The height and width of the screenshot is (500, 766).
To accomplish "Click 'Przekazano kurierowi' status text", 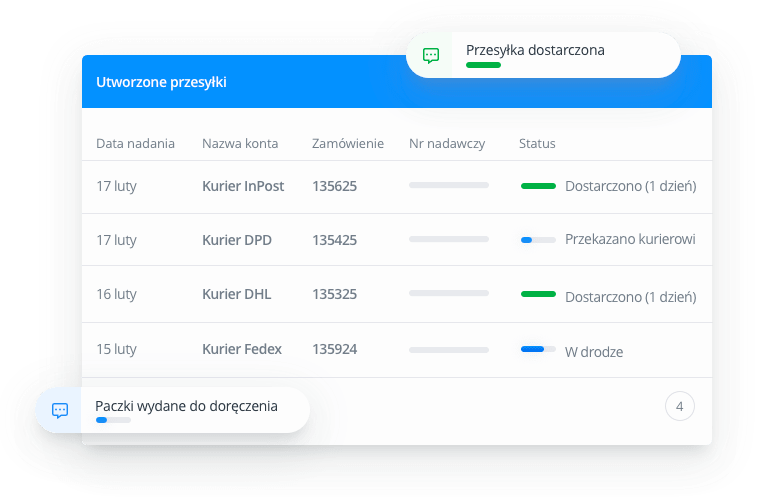I will 630,240.
